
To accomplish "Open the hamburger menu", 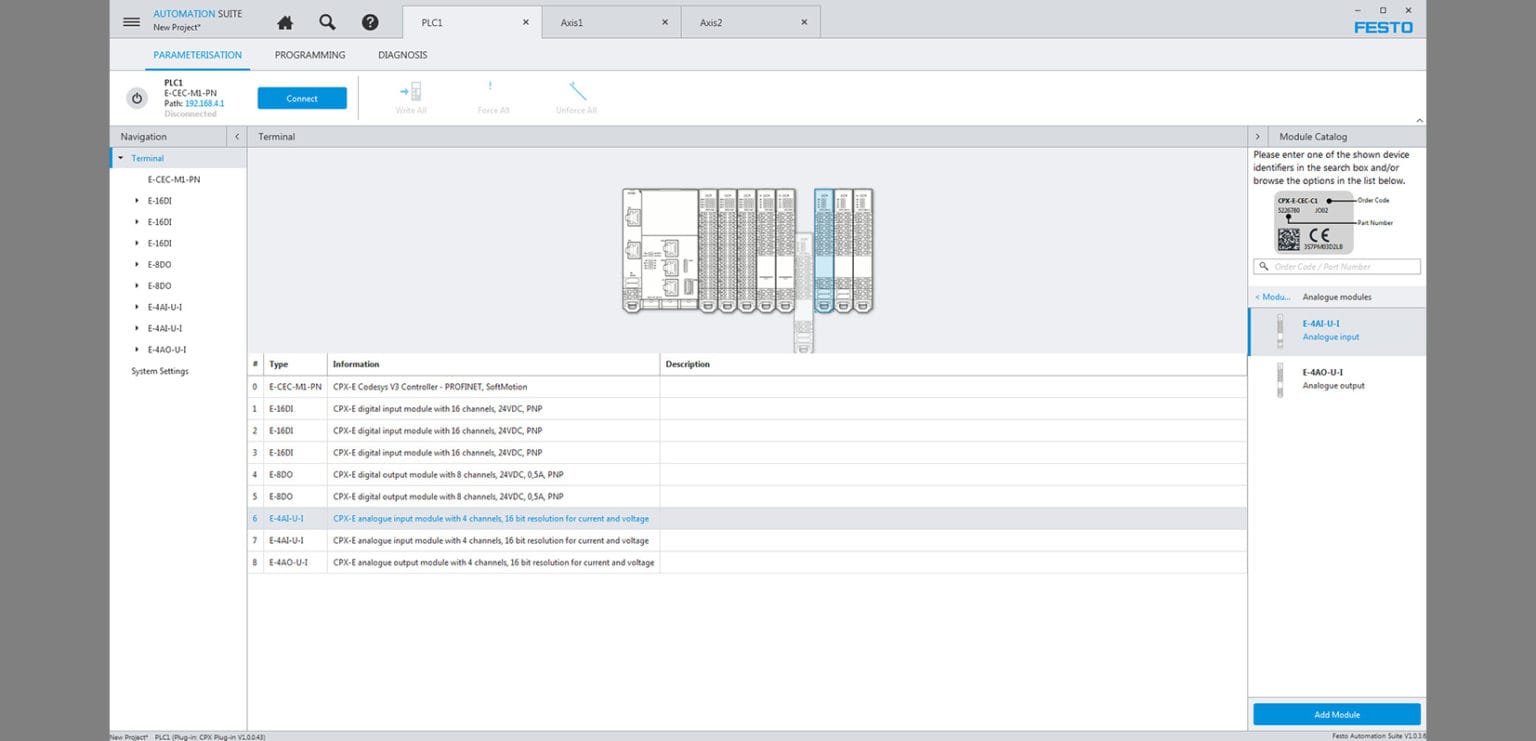I will click(131, 21).
